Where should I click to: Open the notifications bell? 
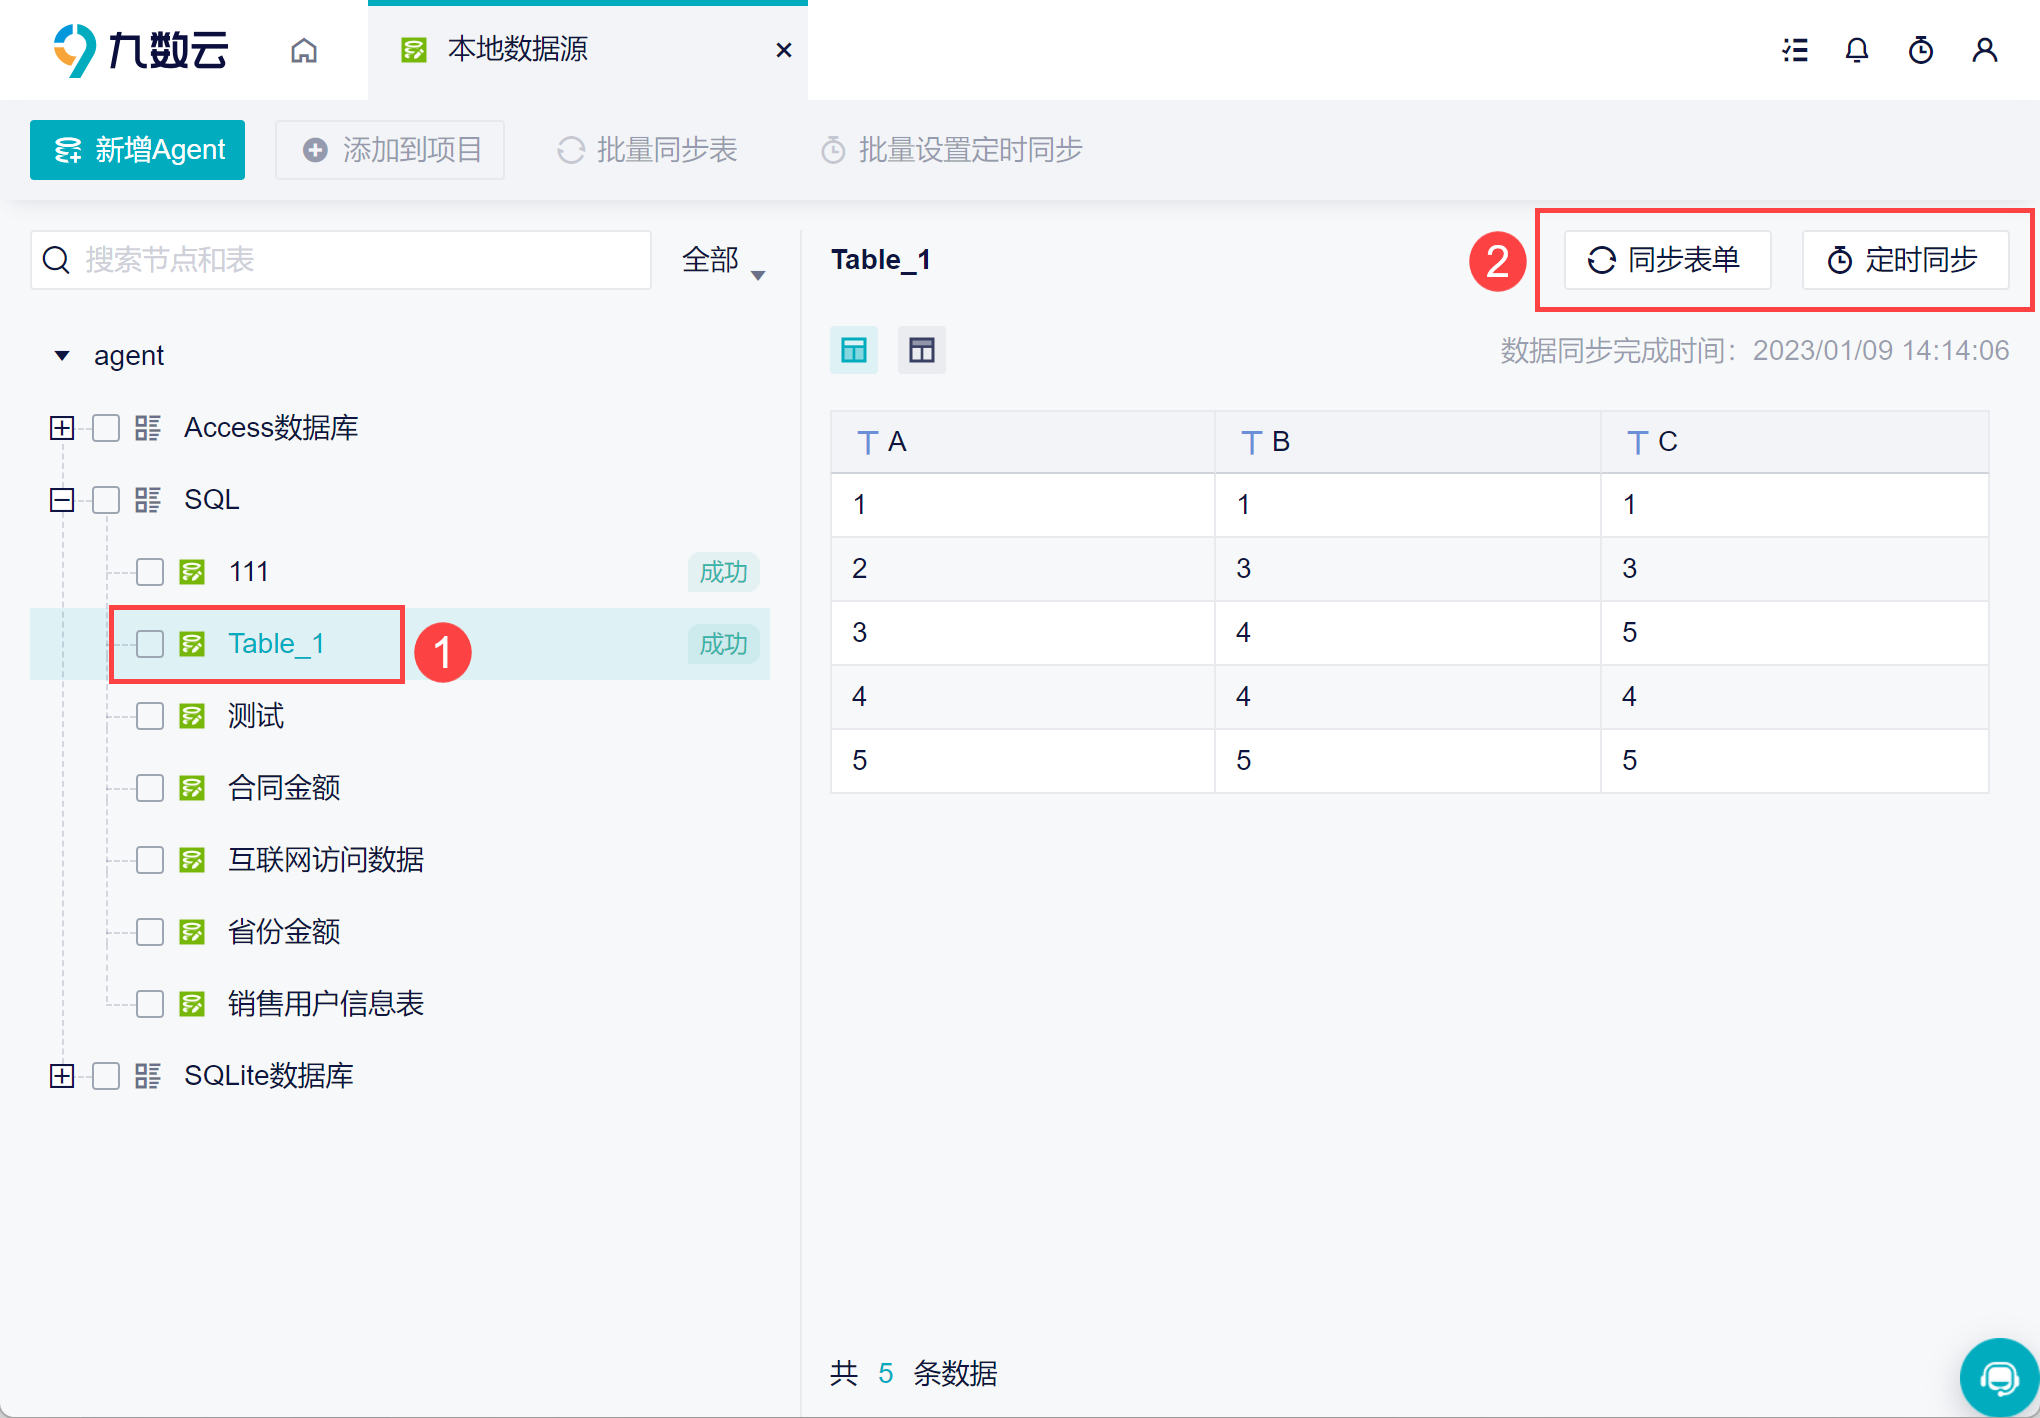click(x=1857, y=50)
